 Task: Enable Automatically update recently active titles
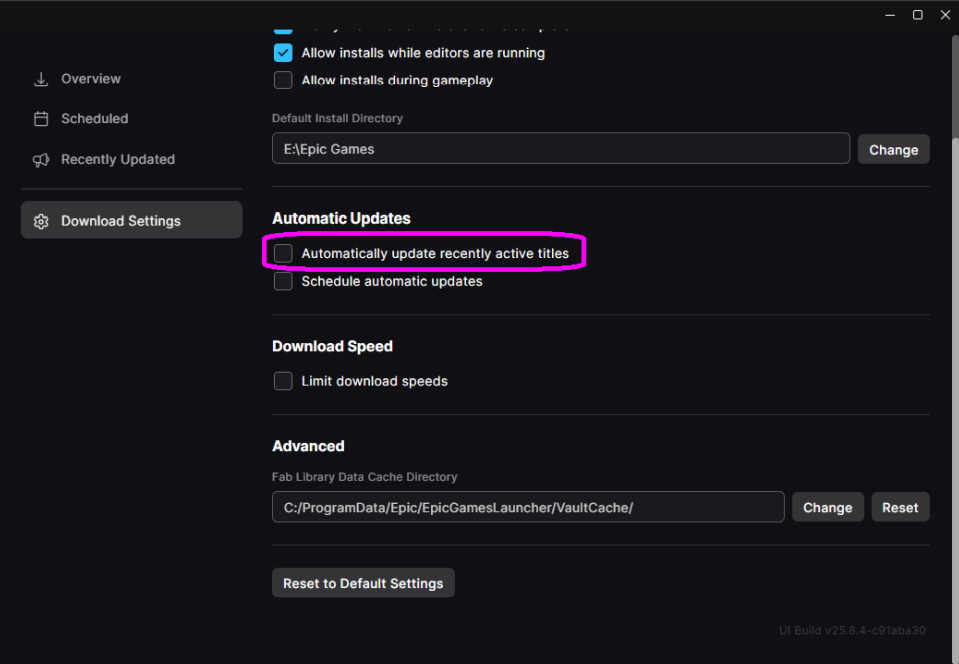pyautogui.click(x=283, y=253)
